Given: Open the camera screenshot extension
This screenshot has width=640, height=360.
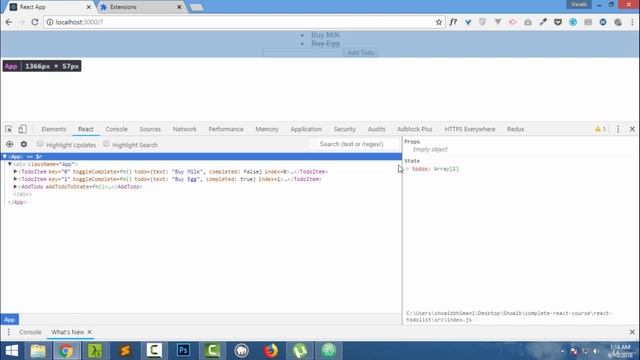Looking at the screenshot, I should click(x=528, y=22).
